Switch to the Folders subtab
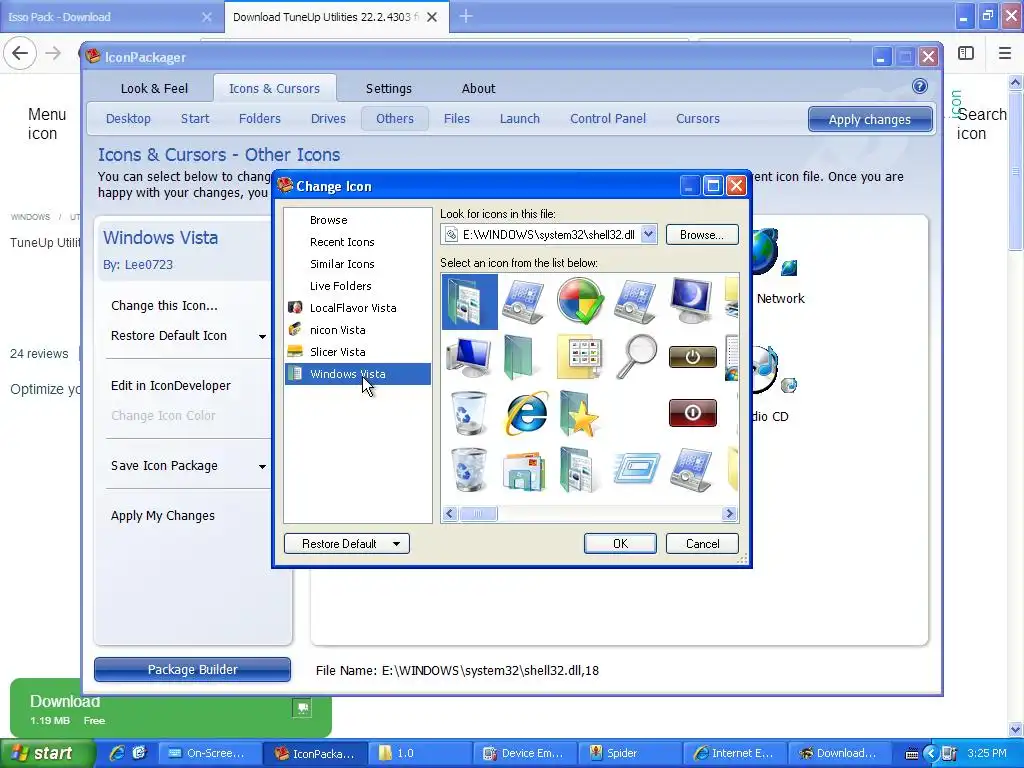 259,118
